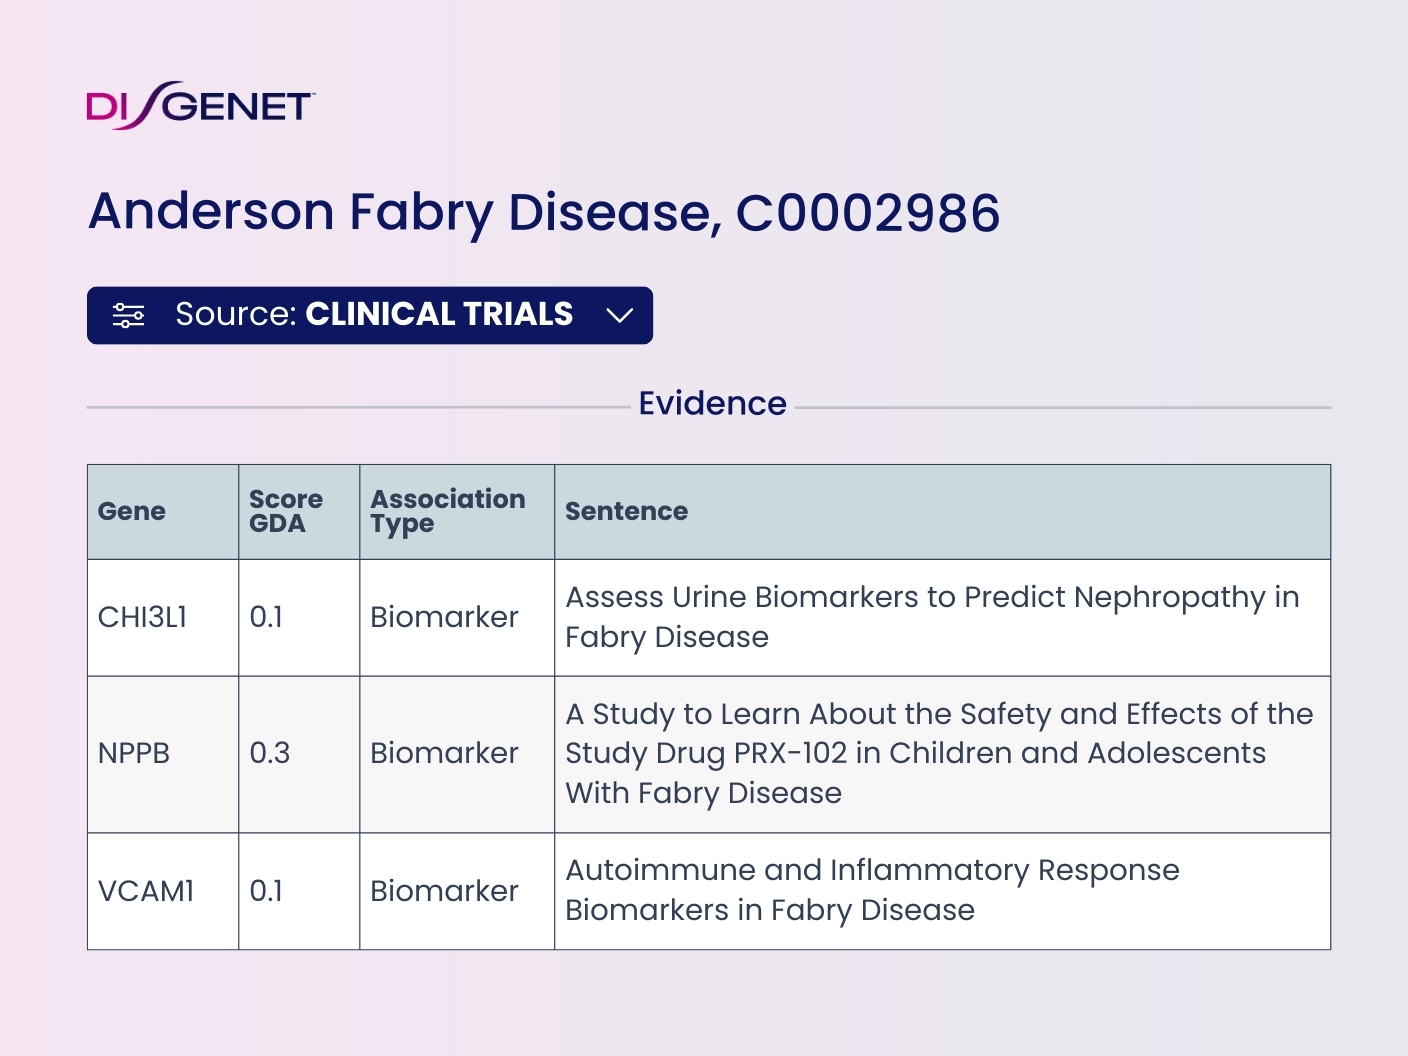Click the Sentence column header
1408x1056 pixels.
click(626, 511)
